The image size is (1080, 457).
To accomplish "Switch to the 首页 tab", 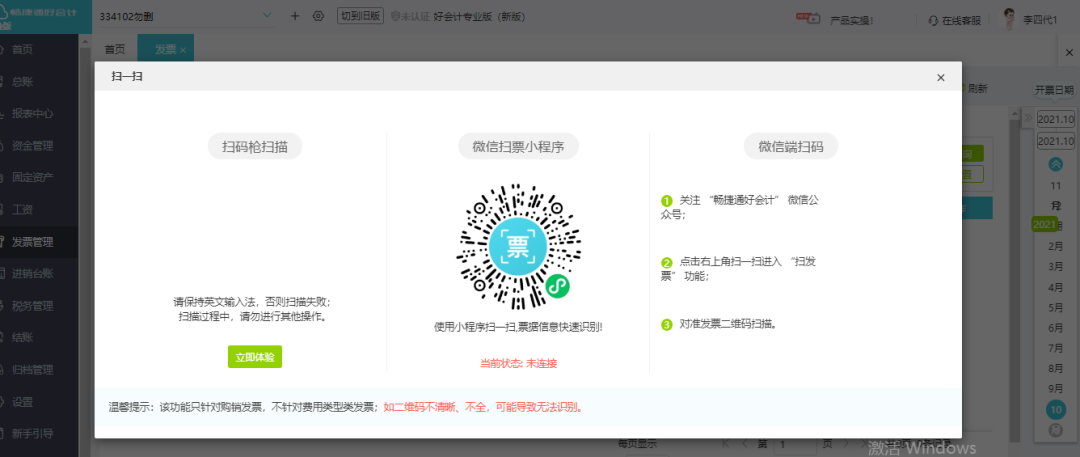I will [x=115, y=49].
